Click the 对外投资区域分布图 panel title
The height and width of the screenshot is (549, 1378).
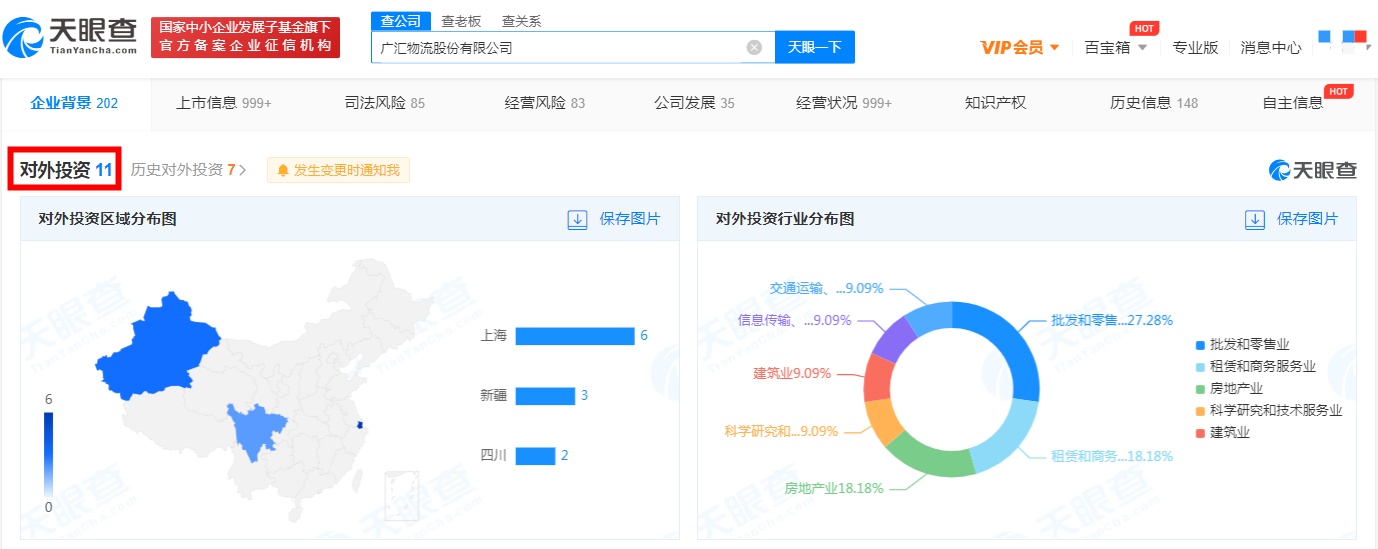(x=107, y=219)
